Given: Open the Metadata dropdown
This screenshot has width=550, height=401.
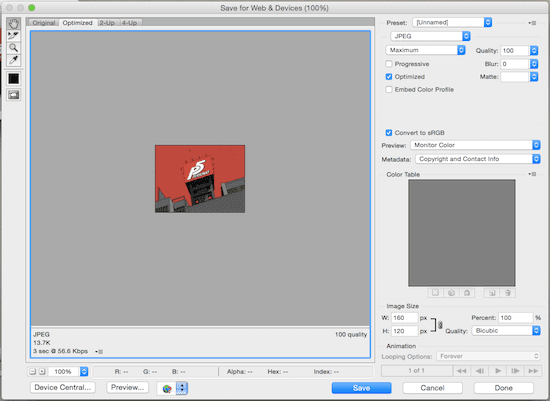Looking at the screenshot, I should (478, 159).
